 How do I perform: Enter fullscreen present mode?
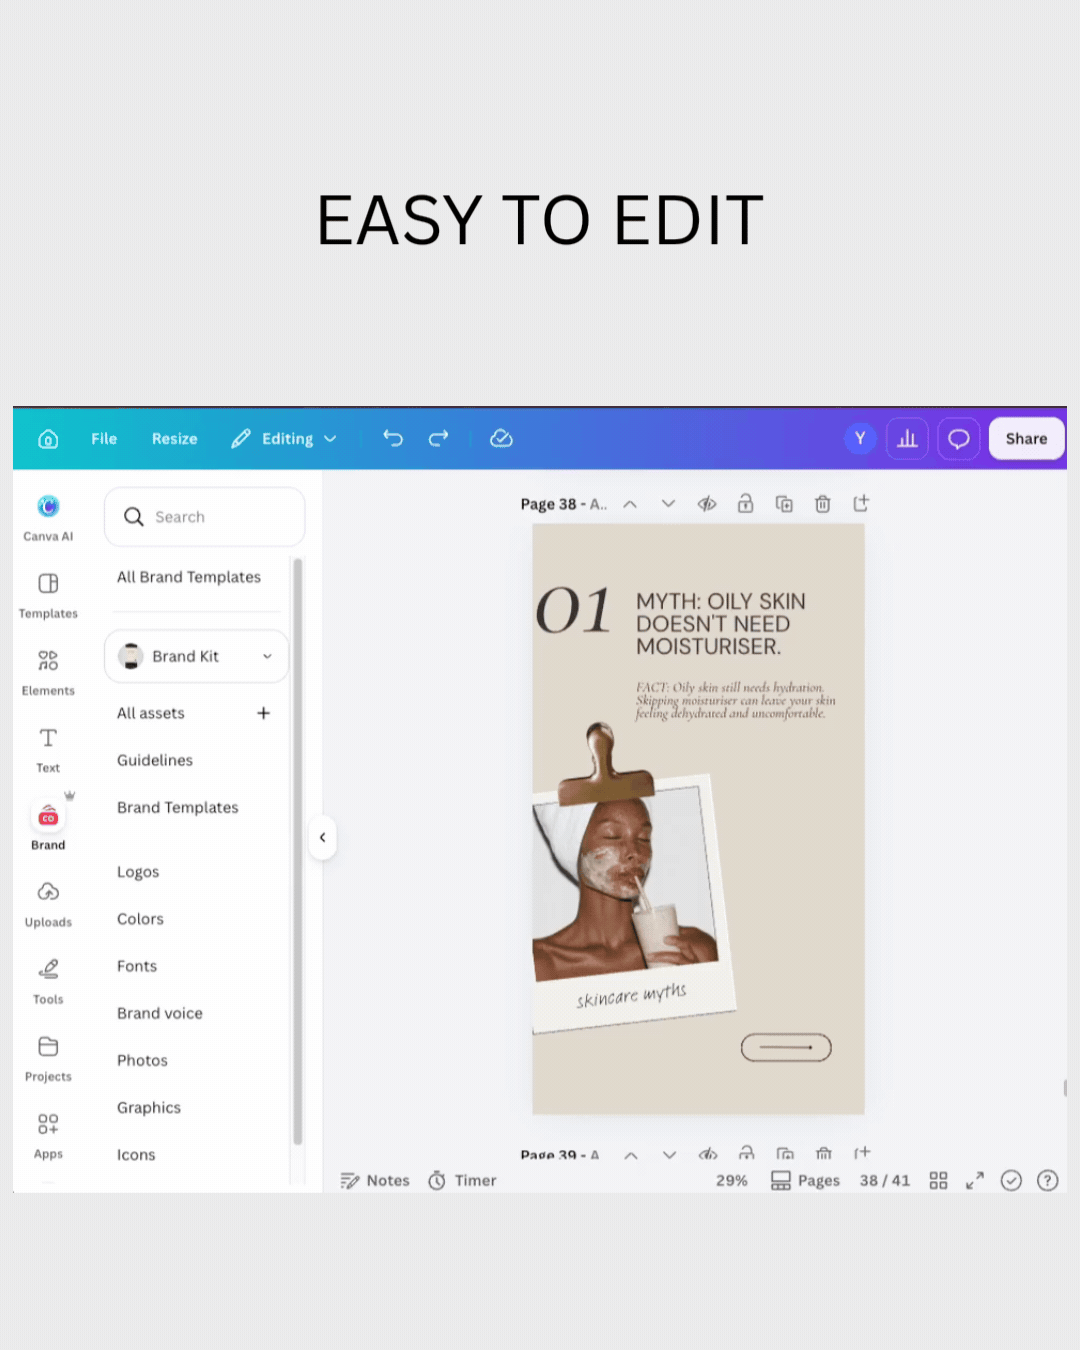(x=975, y=1181)
